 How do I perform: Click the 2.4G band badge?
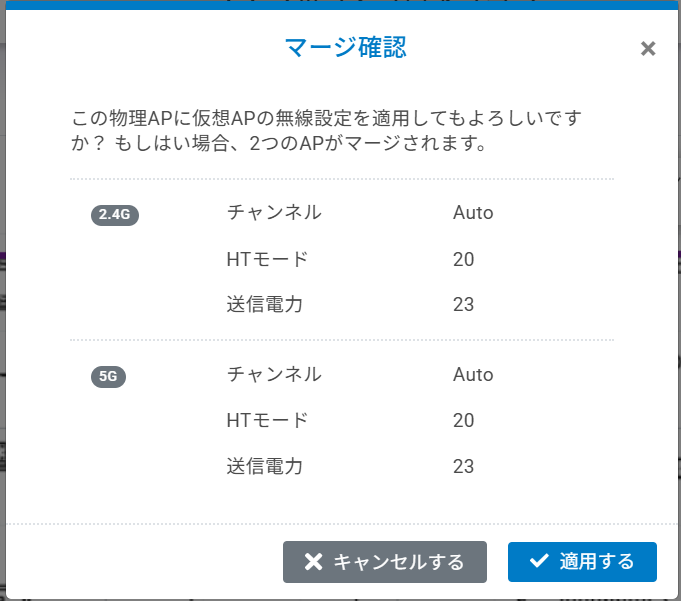pos(114,215)
